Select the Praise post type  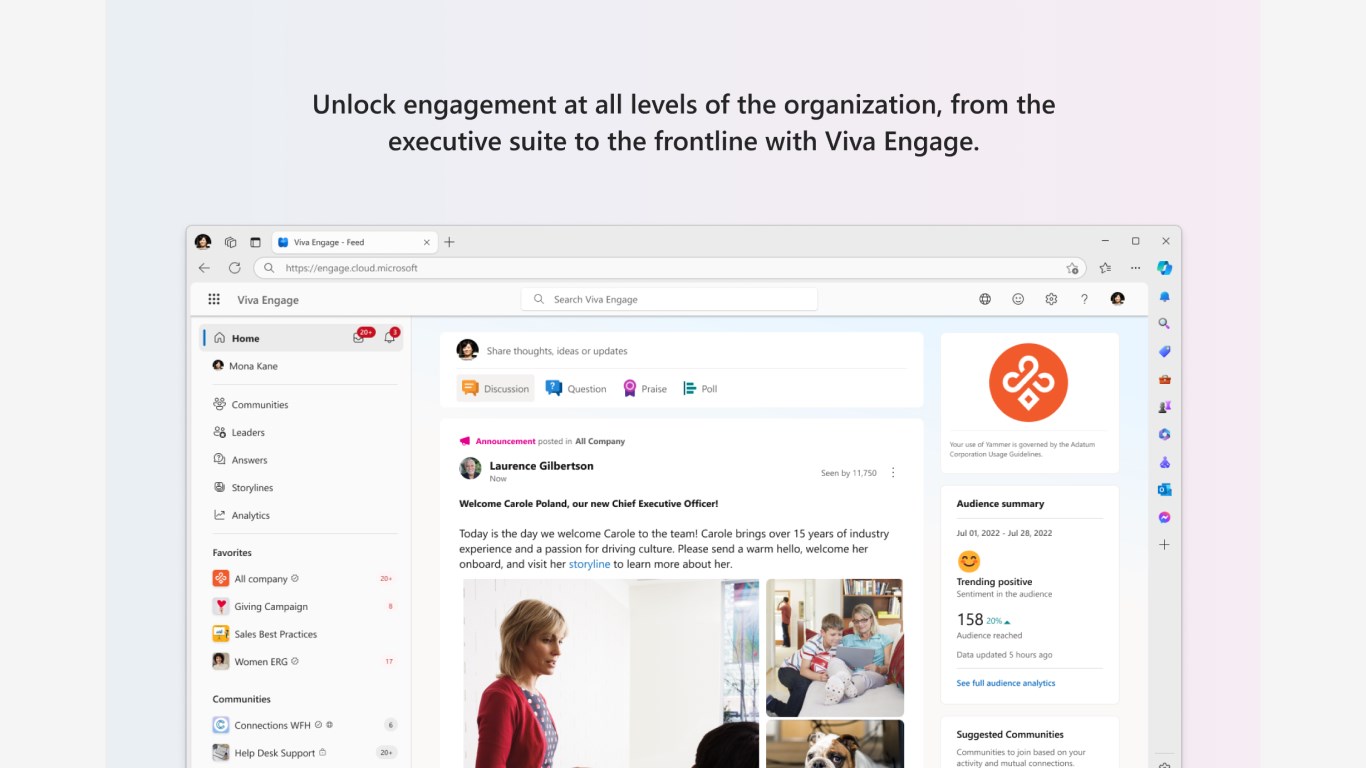[645, 388]
